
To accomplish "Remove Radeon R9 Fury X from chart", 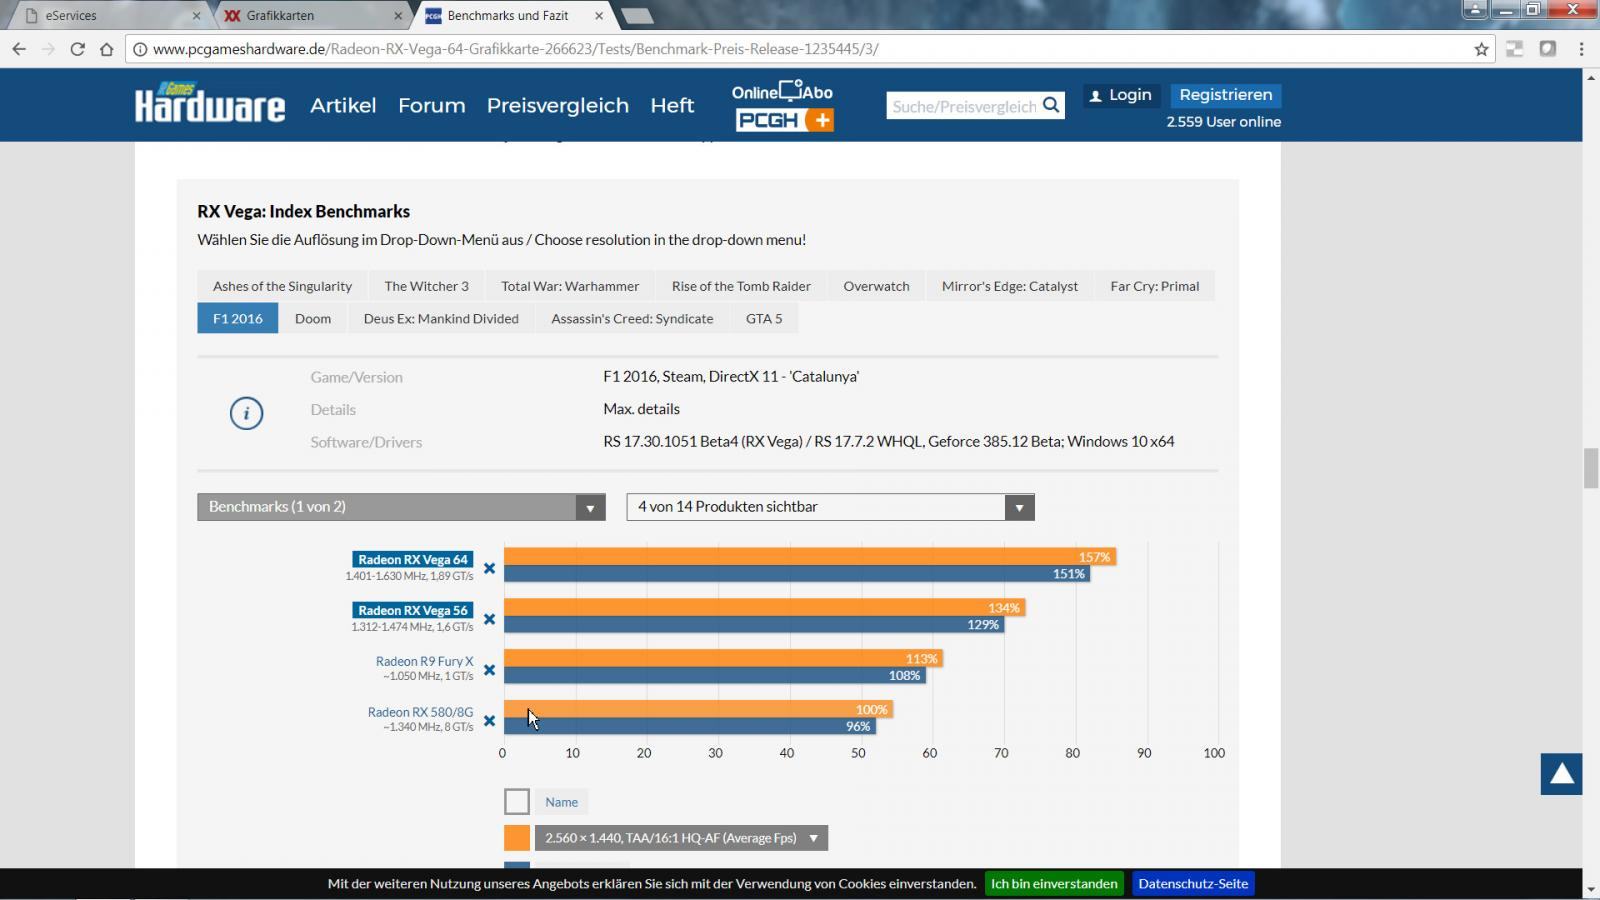I will pyautogui.click(x=489, y=670).
